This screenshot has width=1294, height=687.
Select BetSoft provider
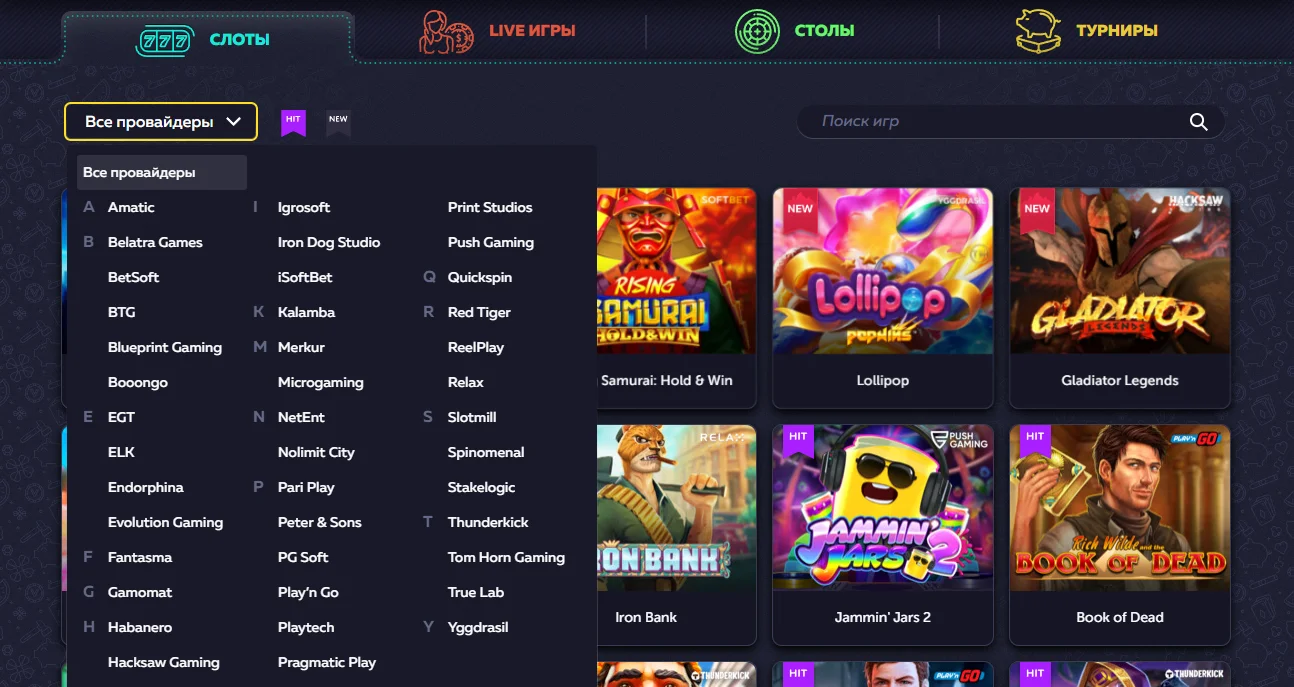click(x=133, y=277)
